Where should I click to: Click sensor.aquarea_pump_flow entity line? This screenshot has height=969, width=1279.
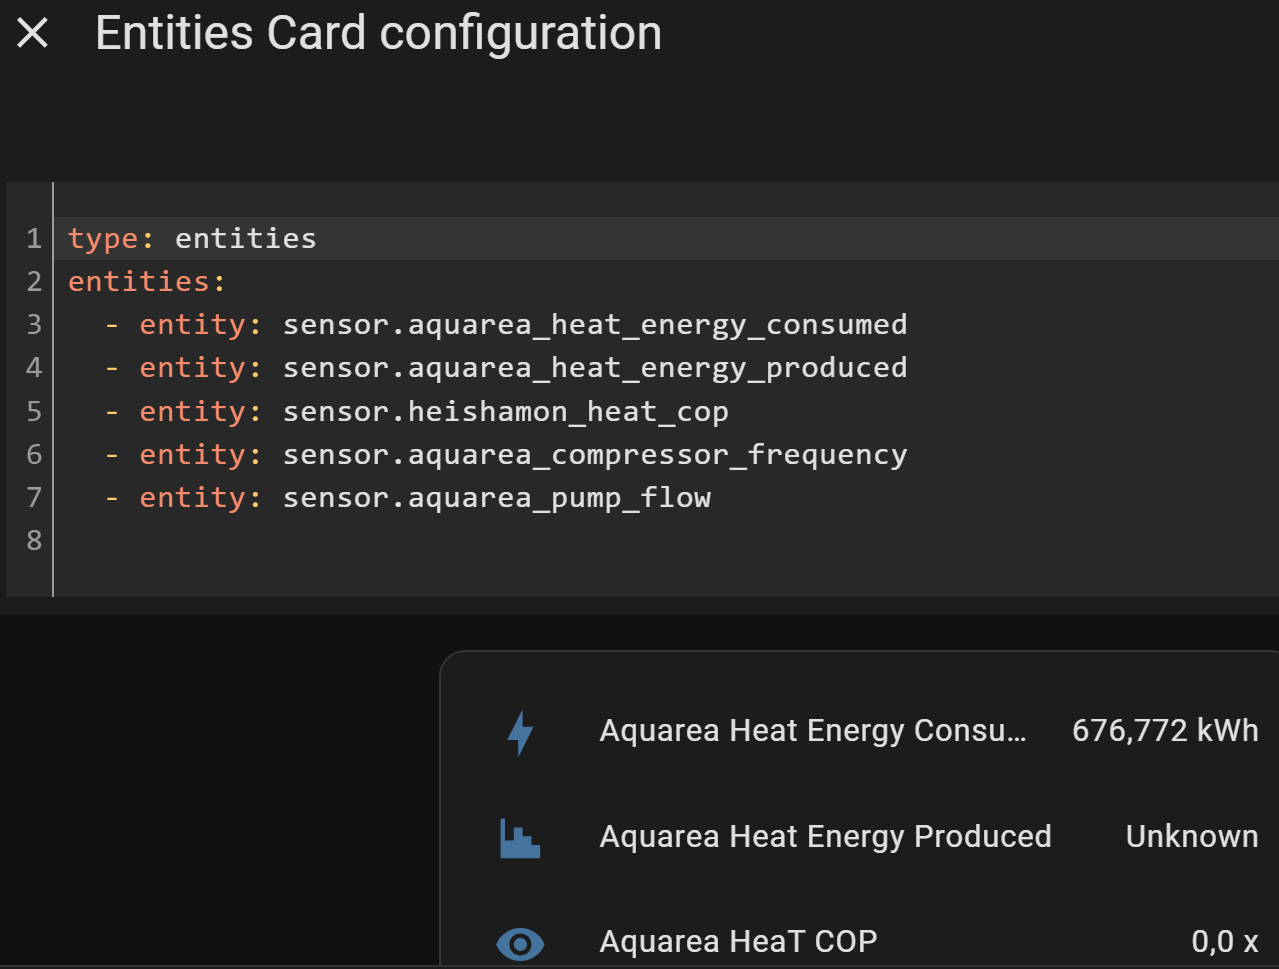tap(496, 498)
